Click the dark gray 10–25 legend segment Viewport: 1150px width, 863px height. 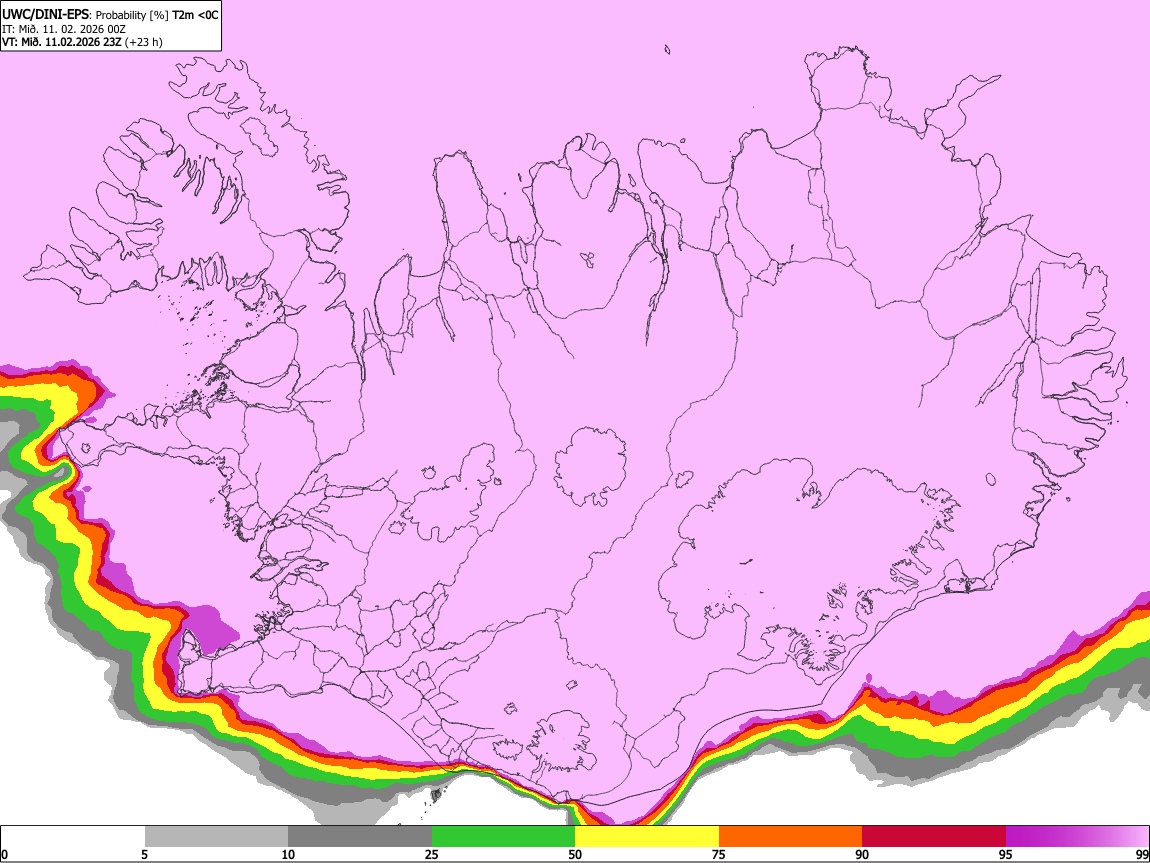(x=360, y=837)
